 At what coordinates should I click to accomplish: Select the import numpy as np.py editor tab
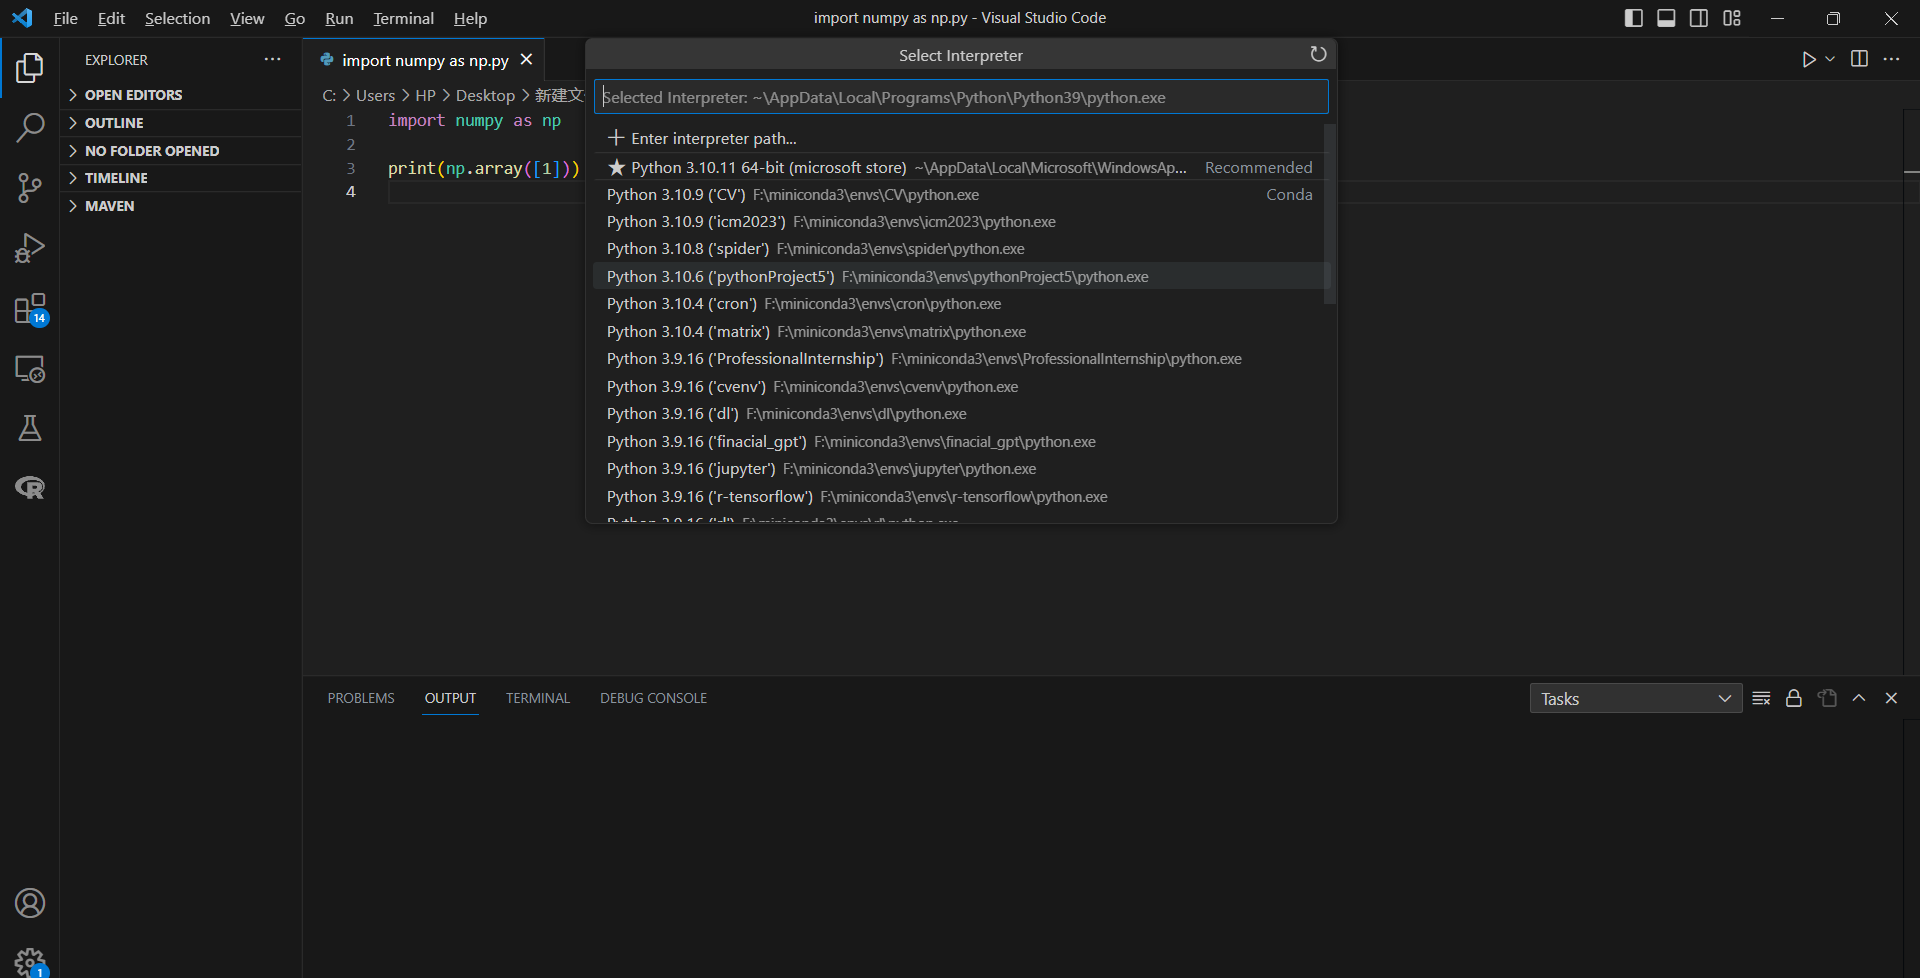pyautogui.click(x=425, y=60)
